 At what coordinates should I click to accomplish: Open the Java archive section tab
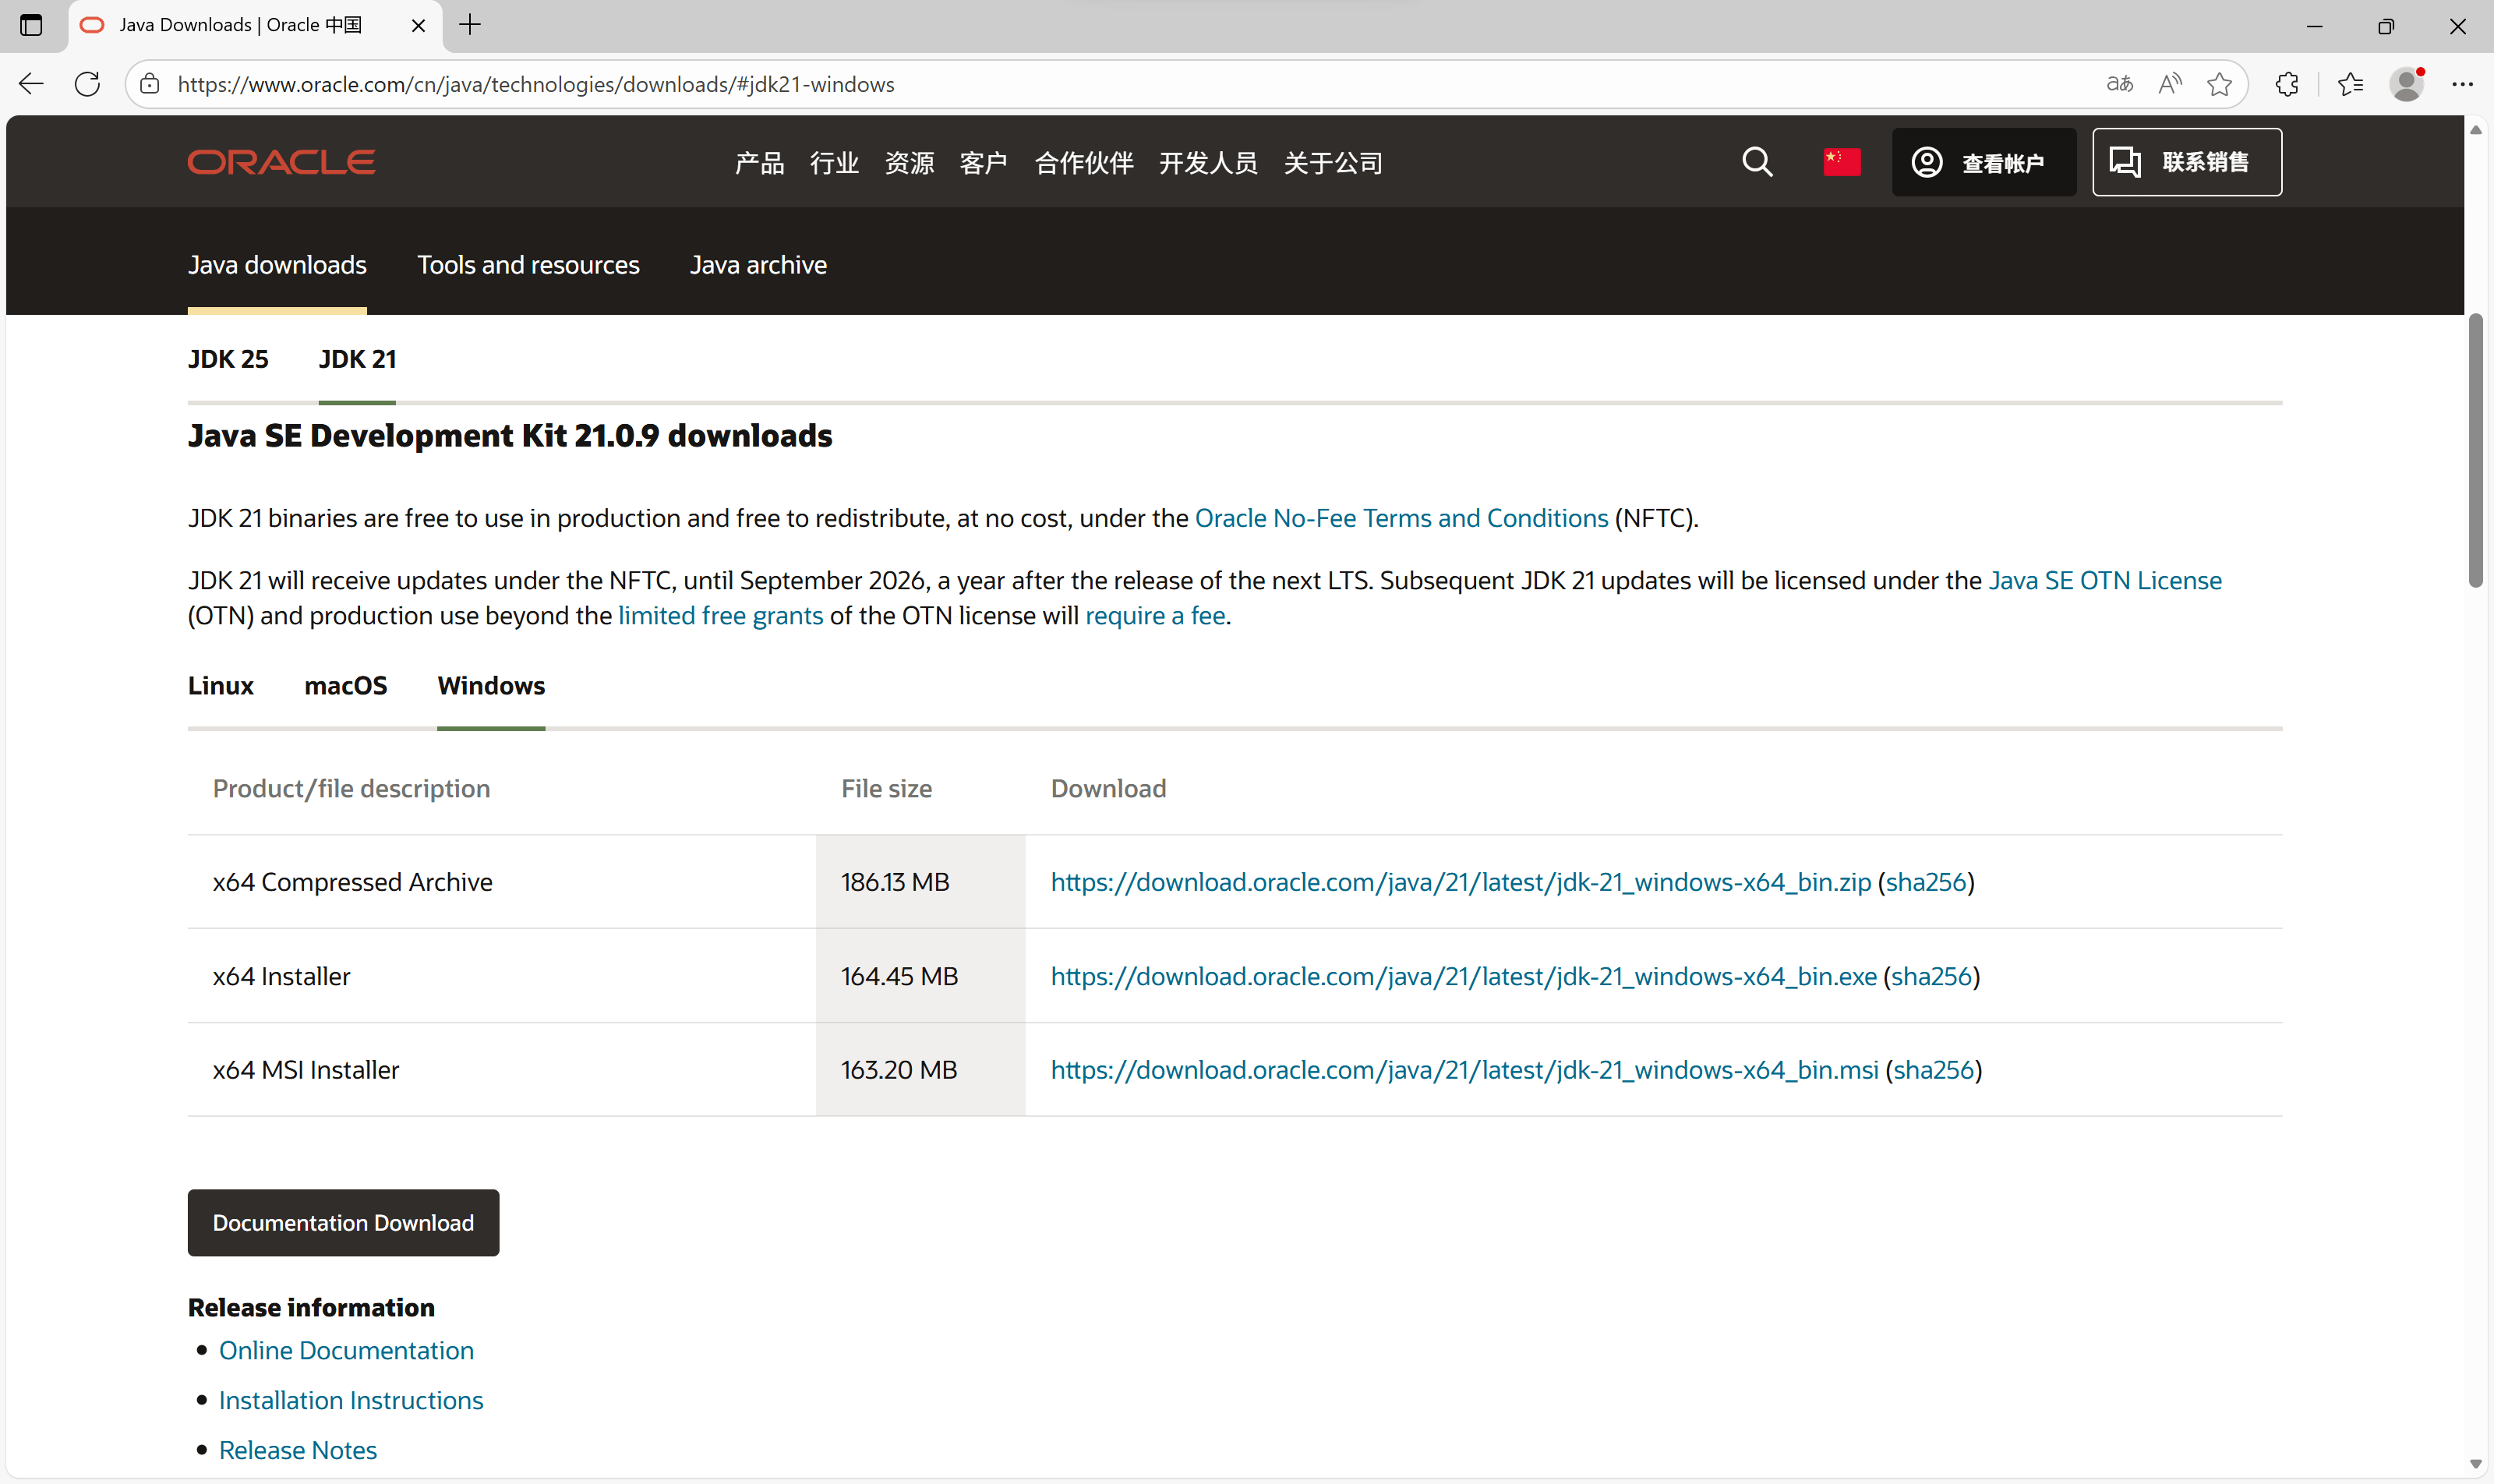758,265
